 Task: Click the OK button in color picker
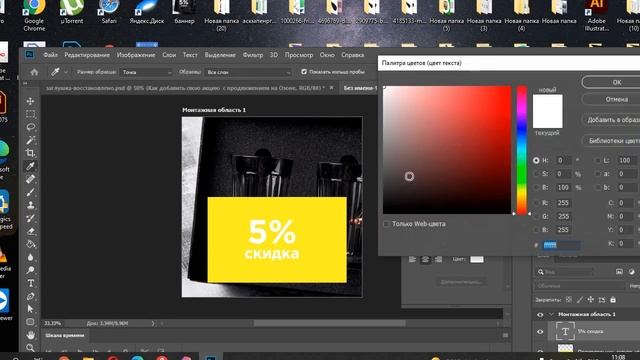pyautogui.click(x=611, y=82)
